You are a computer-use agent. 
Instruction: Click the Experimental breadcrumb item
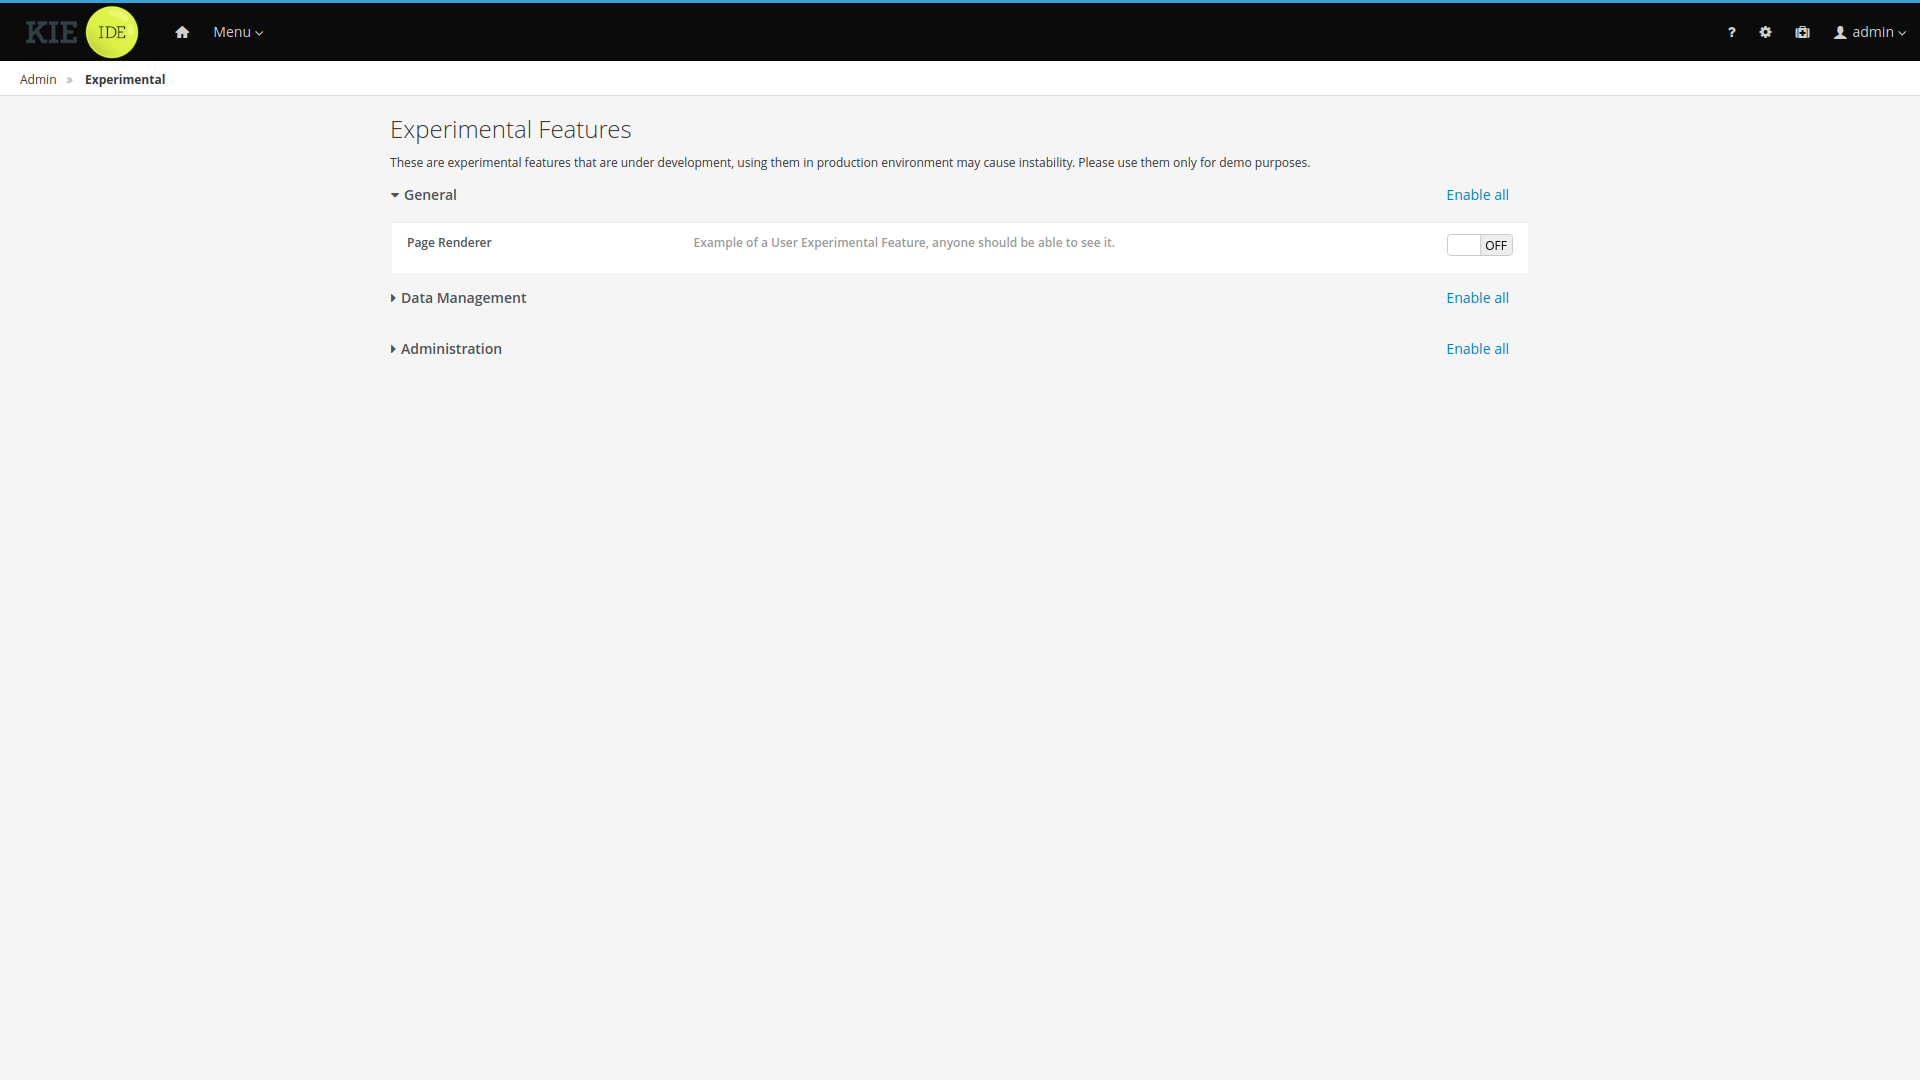tap(125, 79)
